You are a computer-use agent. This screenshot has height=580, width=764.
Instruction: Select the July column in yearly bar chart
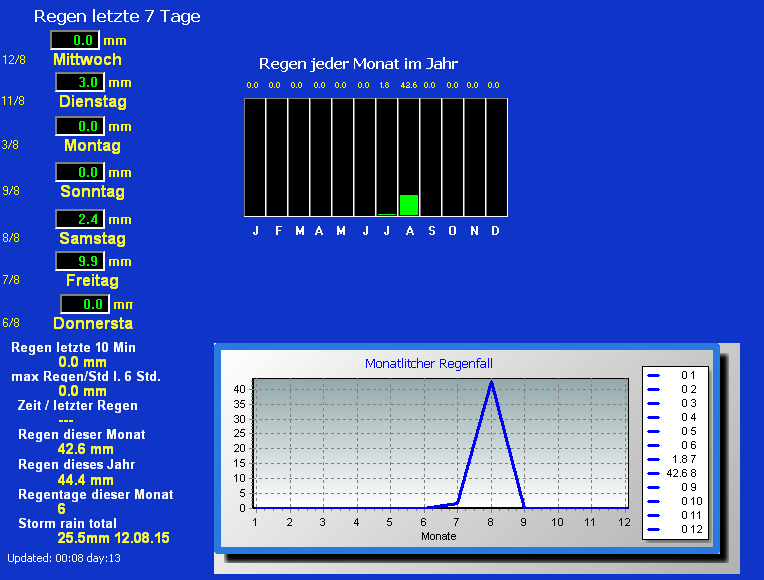point(386,157)
